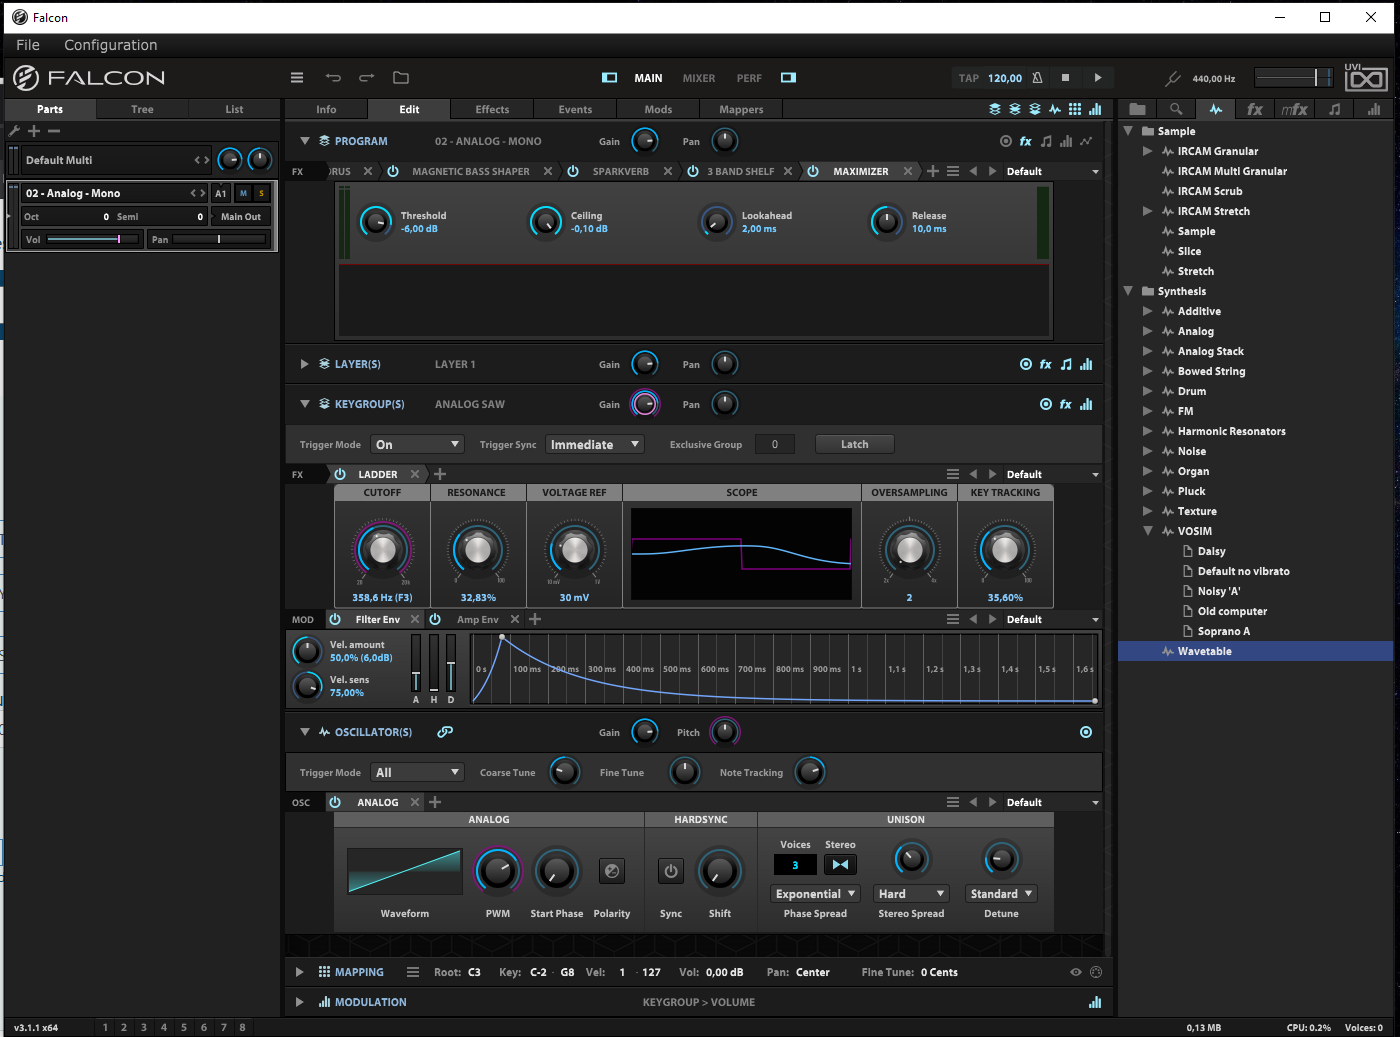Expand the Layer(s) section

pos(305,364)
